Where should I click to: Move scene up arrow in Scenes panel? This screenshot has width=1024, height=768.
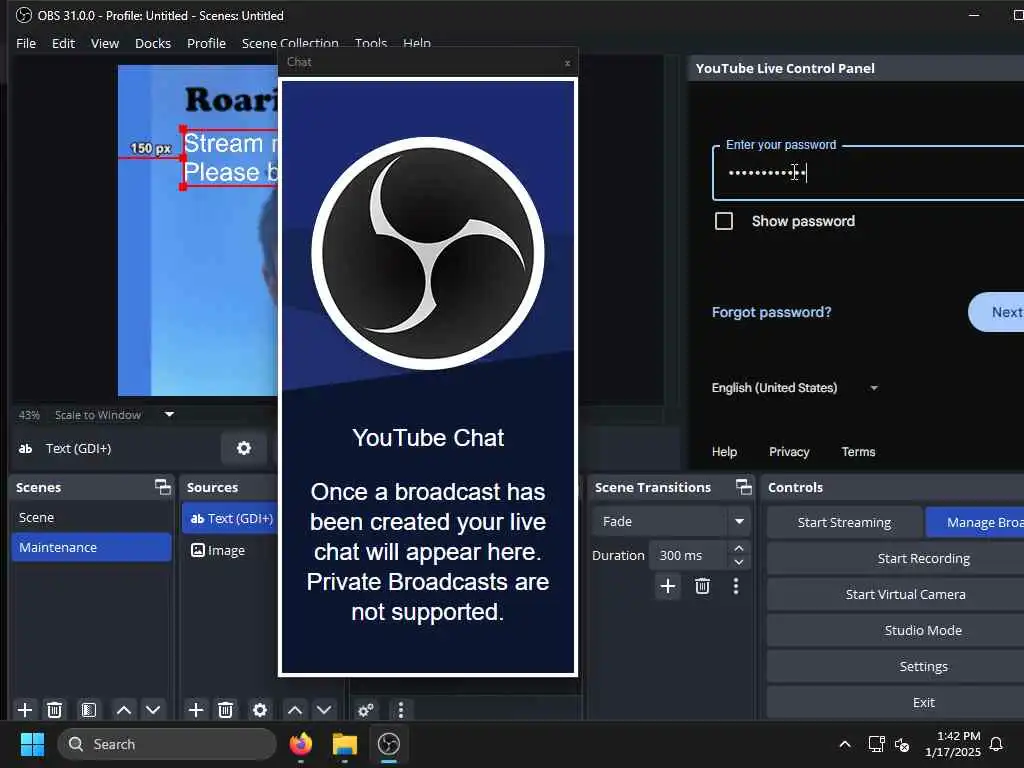(124, 710)
